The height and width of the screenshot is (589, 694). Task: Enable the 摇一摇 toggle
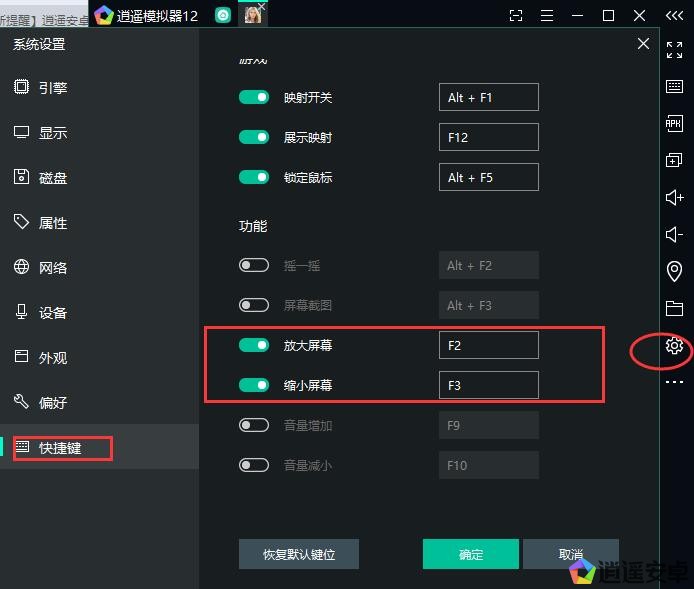(254, 265)
